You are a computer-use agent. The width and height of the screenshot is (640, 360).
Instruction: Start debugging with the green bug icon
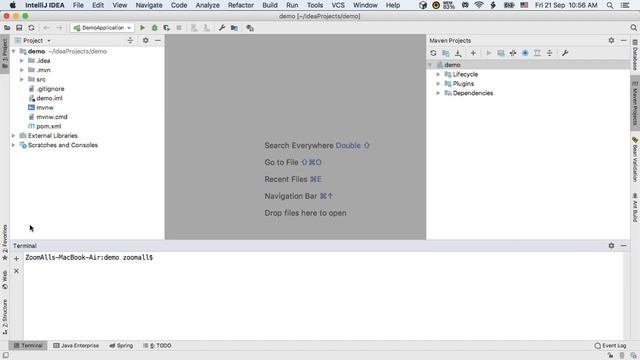(154, 28)
